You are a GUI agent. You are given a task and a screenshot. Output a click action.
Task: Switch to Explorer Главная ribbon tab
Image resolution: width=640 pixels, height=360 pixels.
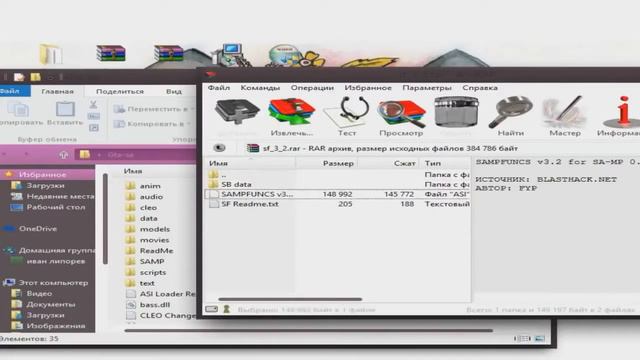click(57, 91)
